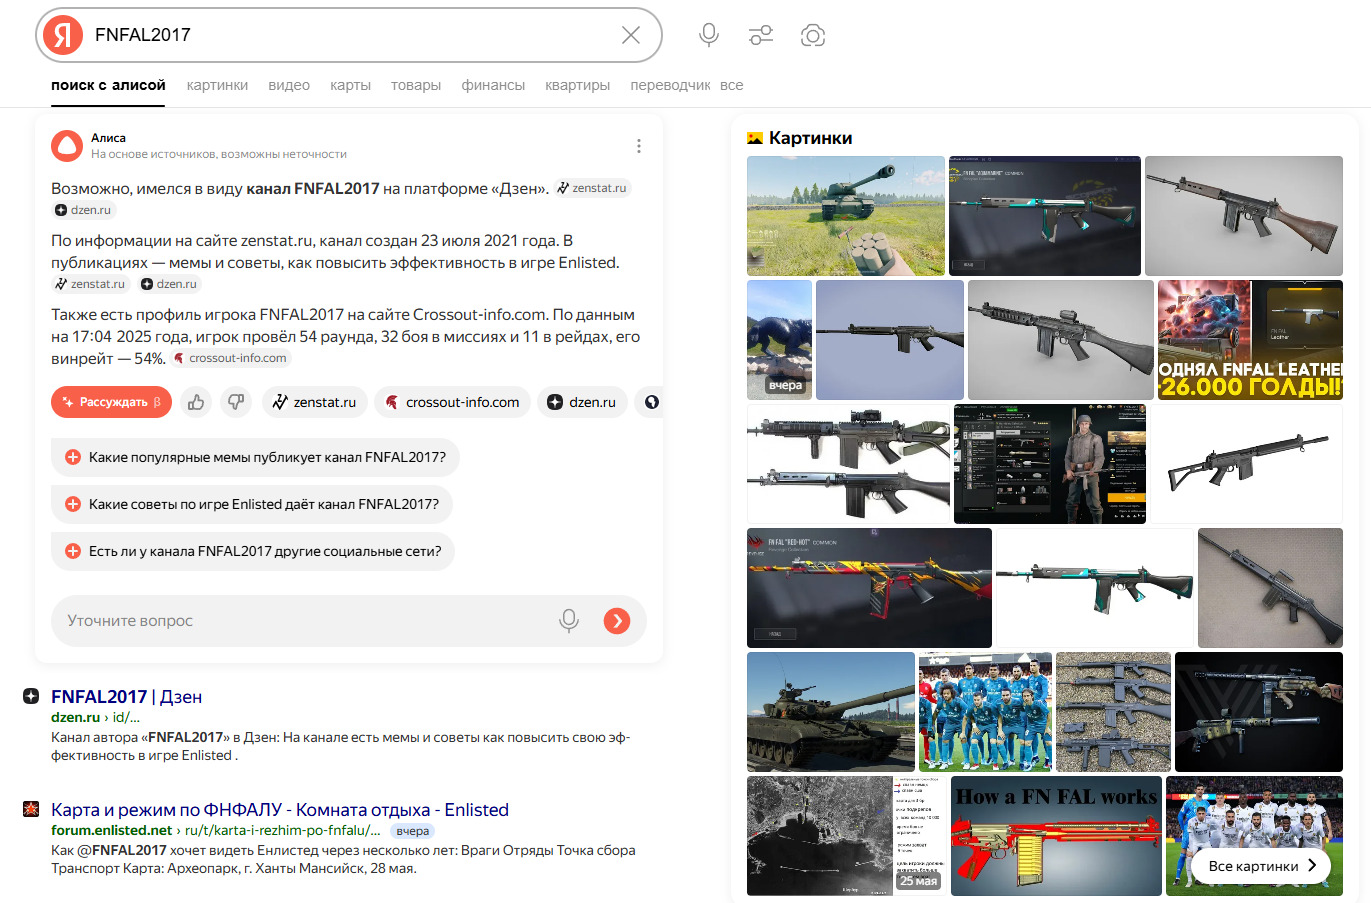Expand question about other social networks
Screen dimensions: 1371x903
click(x=253, y=551)
